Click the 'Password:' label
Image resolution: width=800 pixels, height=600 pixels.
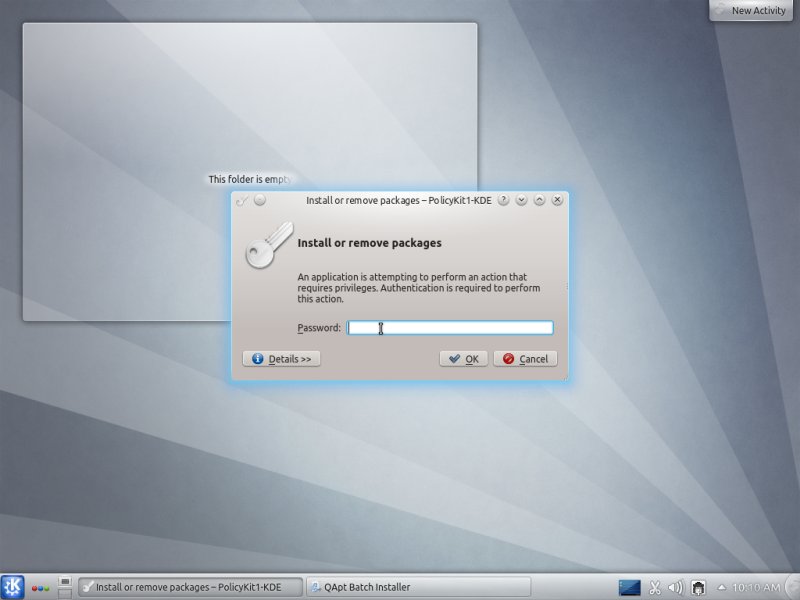tap(319, 328)
